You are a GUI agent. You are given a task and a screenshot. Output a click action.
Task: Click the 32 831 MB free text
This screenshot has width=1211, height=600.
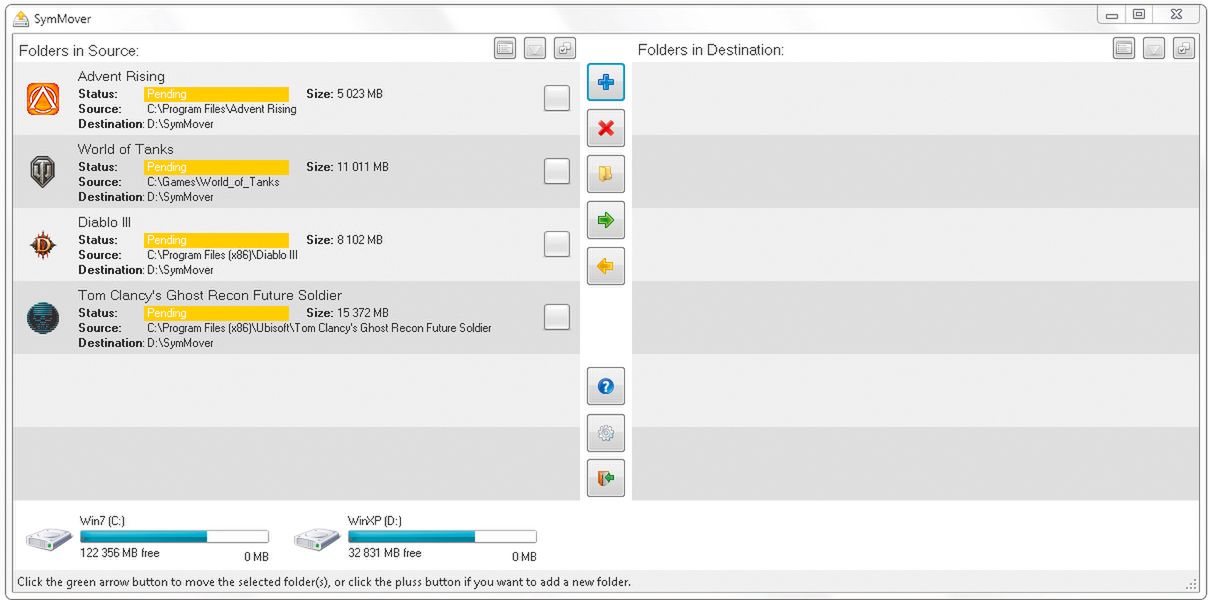coord(384,553)
